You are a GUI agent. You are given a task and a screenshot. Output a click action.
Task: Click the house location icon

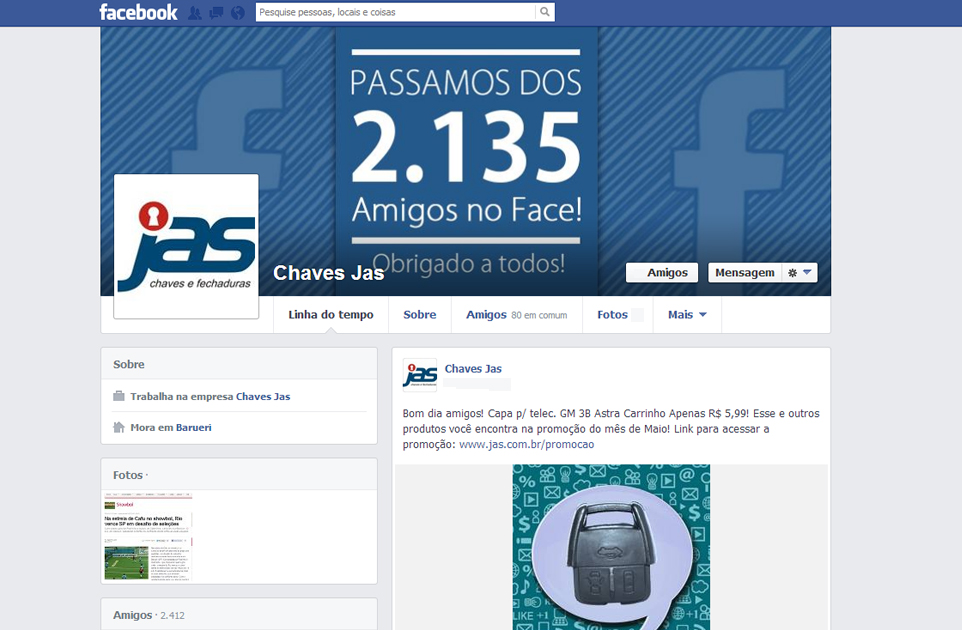pyautogui.click(x=118, y=427)
